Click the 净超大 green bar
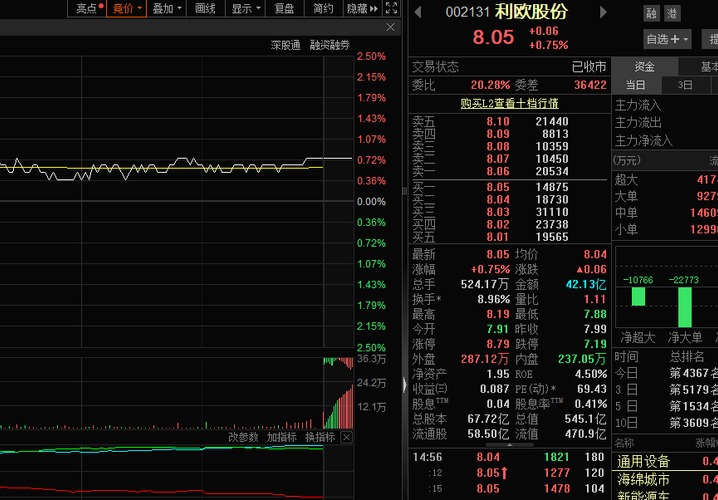The height and width of the screenshot is (500, 718). [638, 296]
